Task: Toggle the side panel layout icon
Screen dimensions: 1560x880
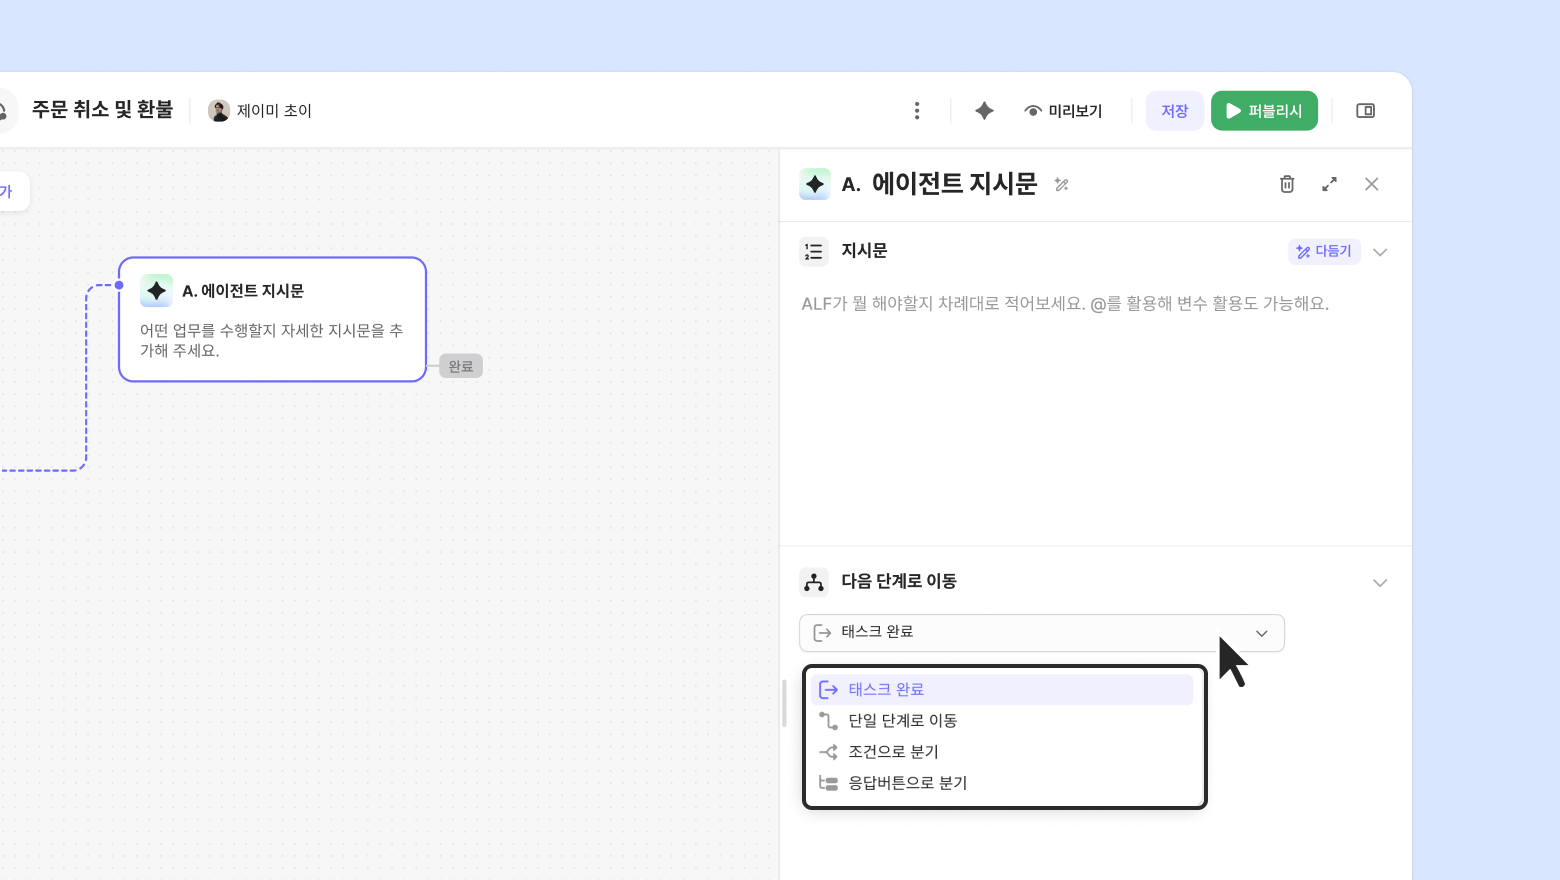Action: [x=1365, y=111]
